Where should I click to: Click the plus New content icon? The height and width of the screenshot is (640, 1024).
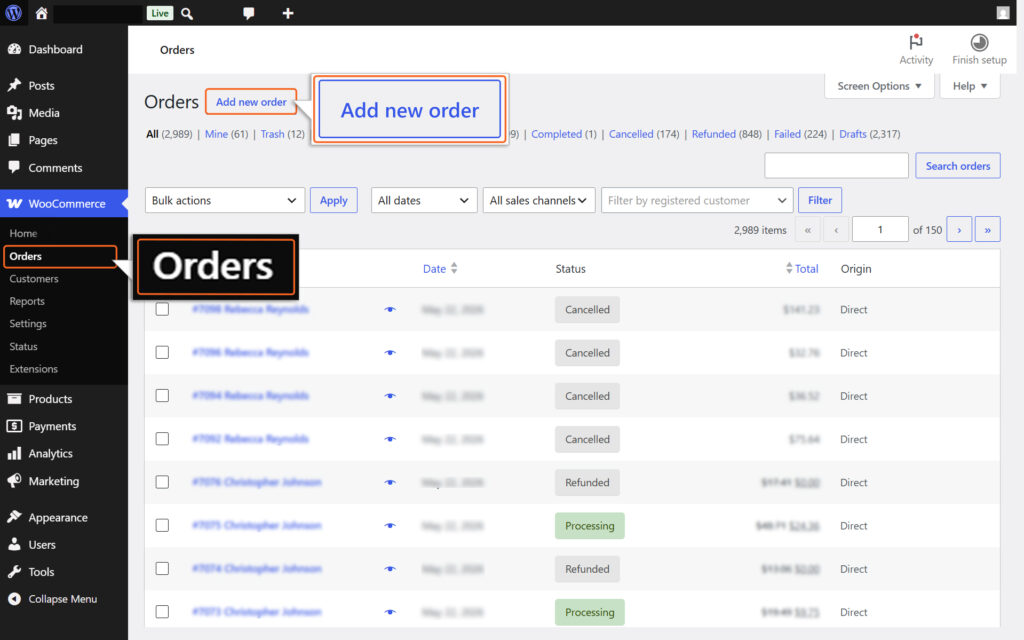287,13
